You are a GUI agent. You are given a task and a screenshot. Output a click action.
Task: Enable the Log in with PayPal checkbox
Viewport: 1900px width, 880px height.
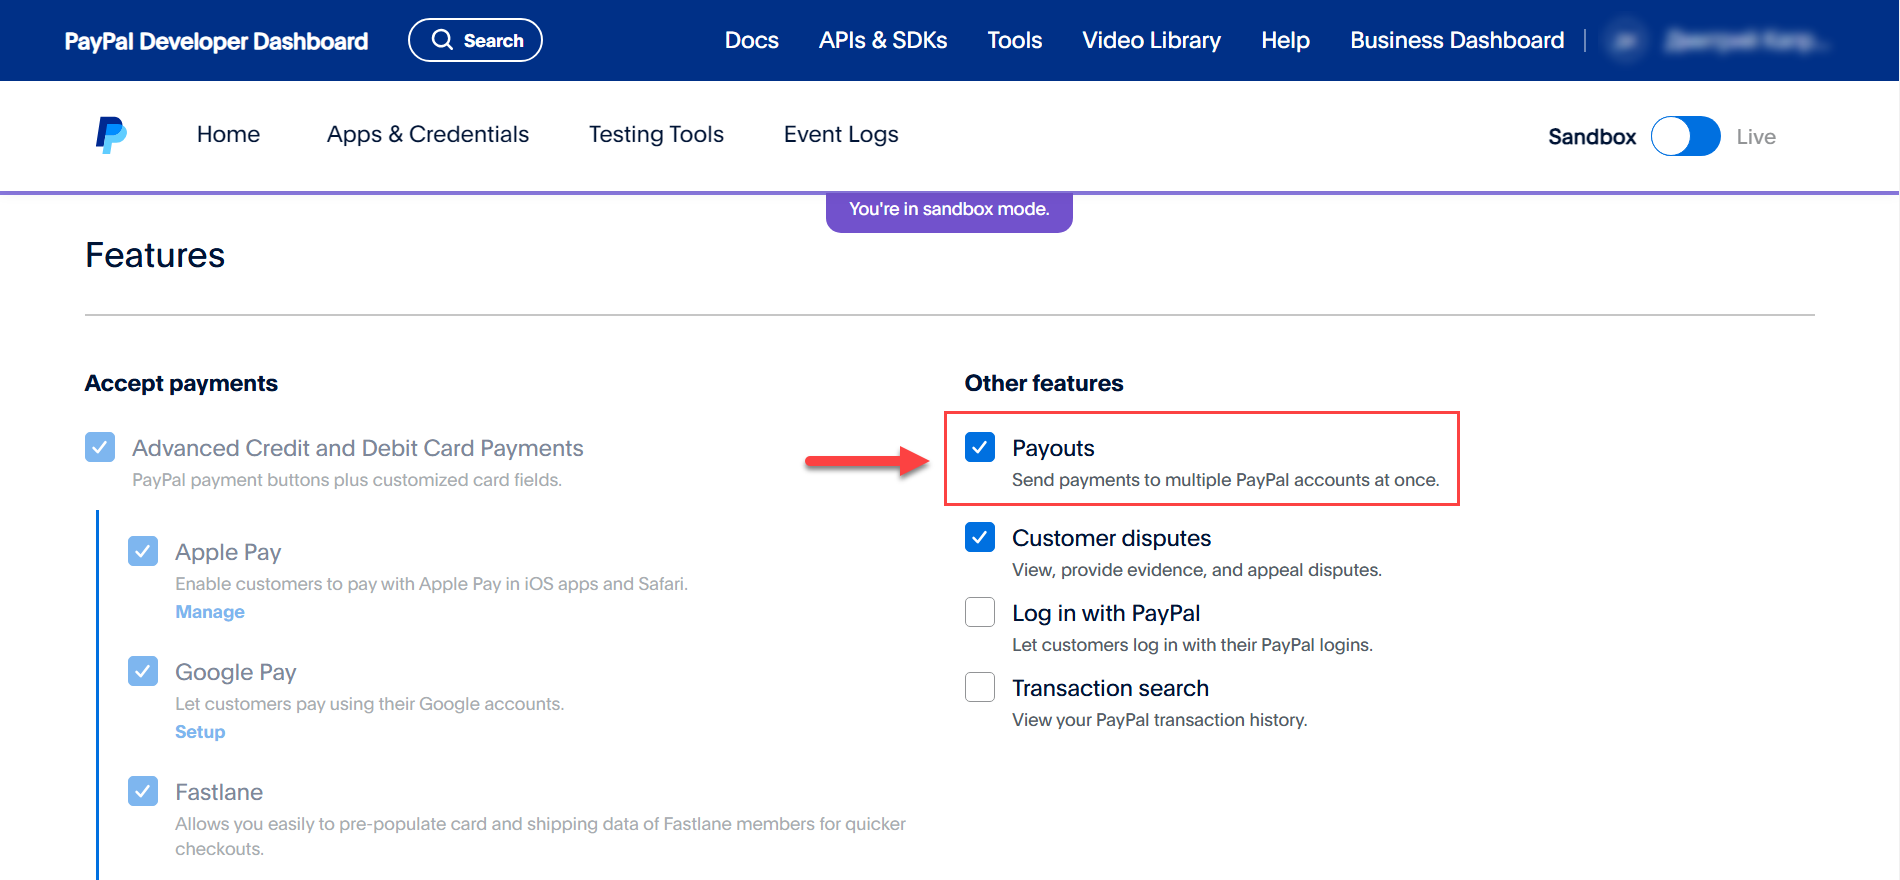tap(980, 612)
